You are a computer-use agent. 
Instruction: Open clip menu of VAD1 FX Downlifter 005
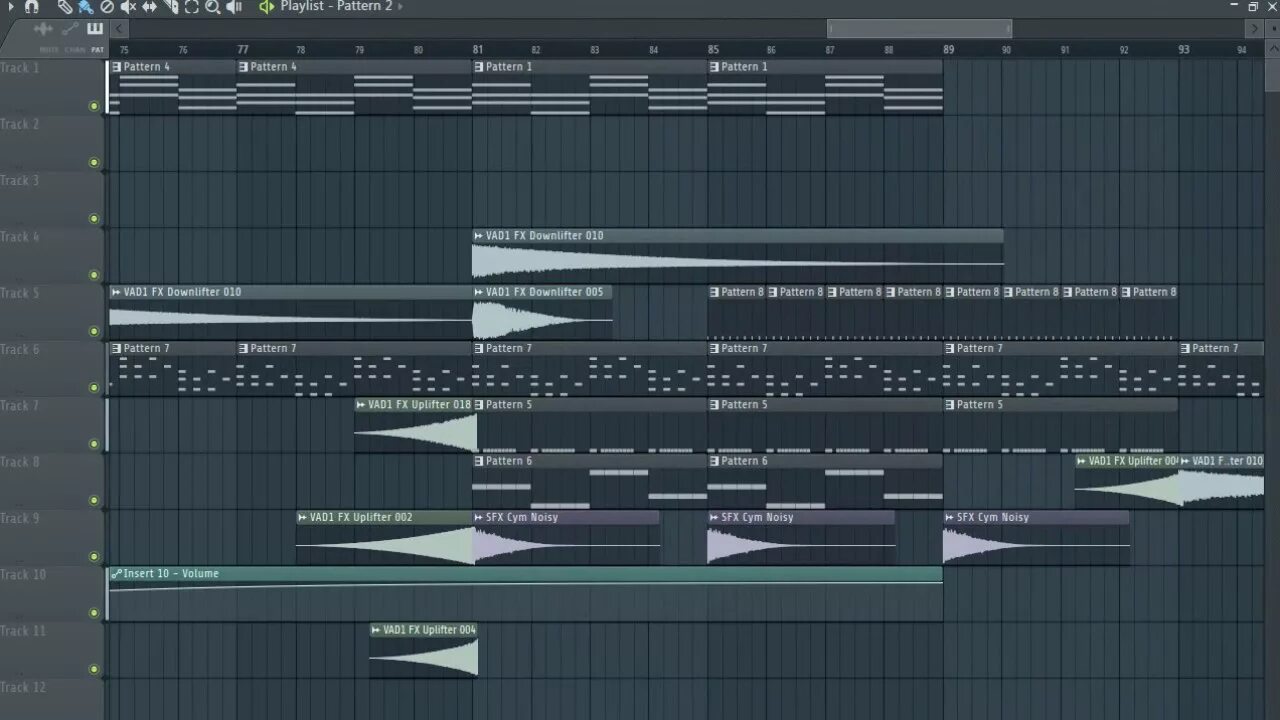[x=479, y=292]
